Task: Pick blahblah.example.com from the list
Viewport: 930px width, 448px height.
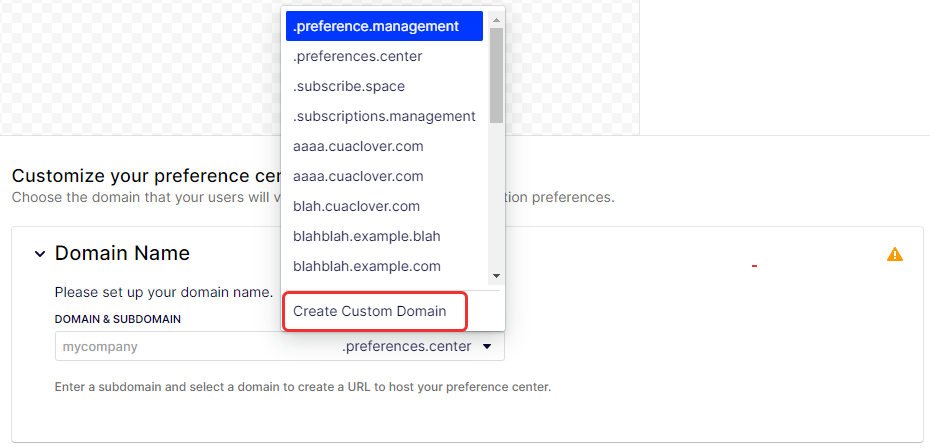Action: (x=384, y=266)
